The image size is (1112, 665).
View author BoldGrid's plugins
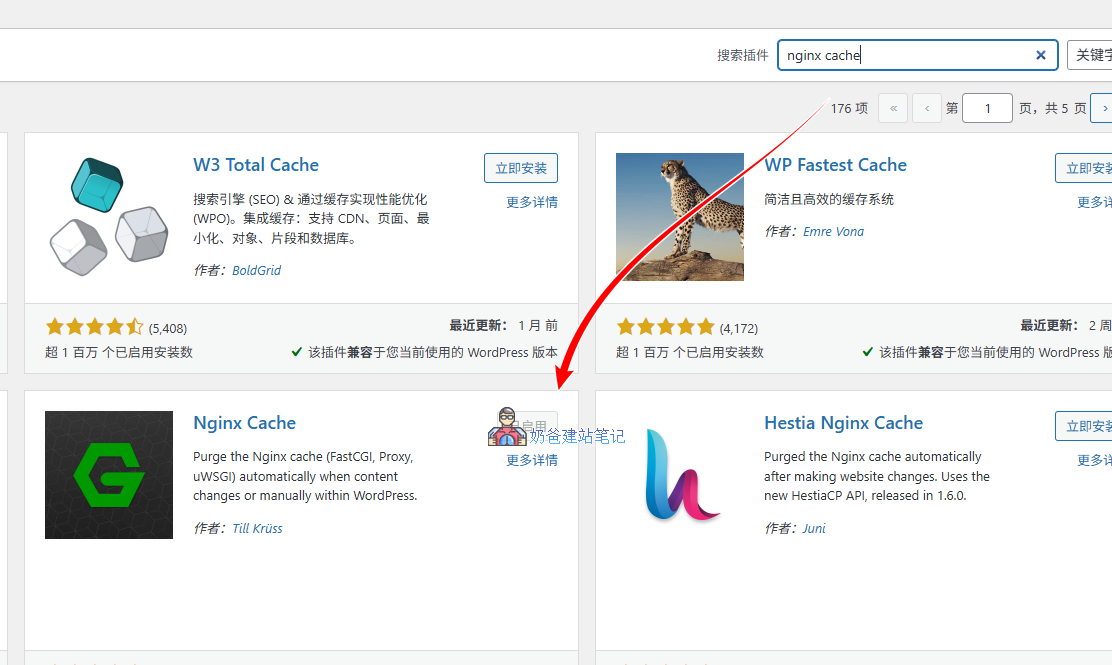pos(256,270)
